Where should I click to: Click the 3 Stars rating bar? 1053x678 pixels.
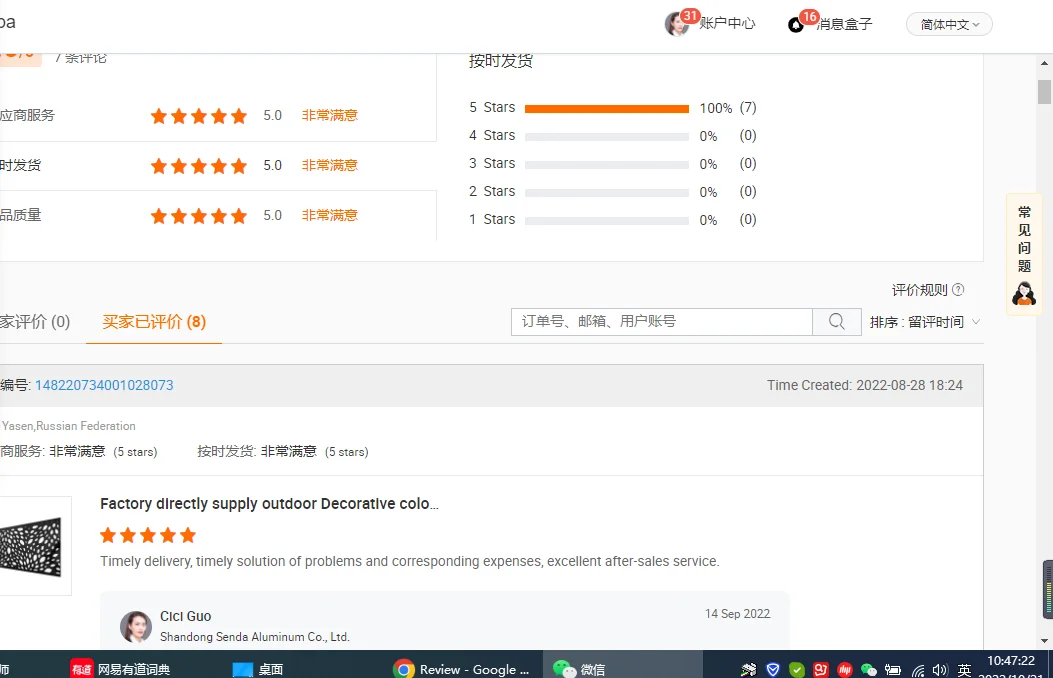click(606, 164)
